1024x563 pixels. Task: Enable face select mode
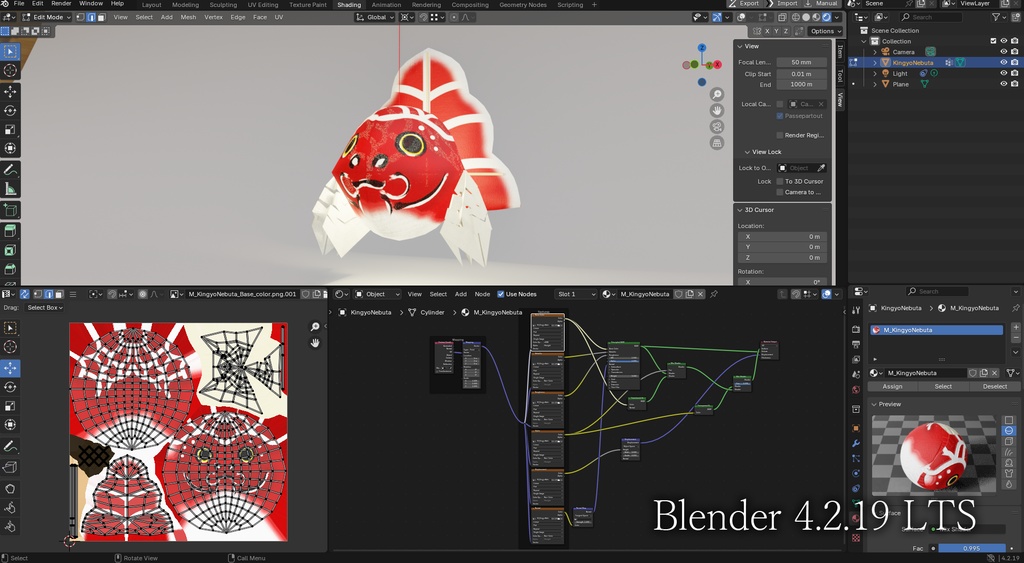pyautogui.click(x=101, y=18)
